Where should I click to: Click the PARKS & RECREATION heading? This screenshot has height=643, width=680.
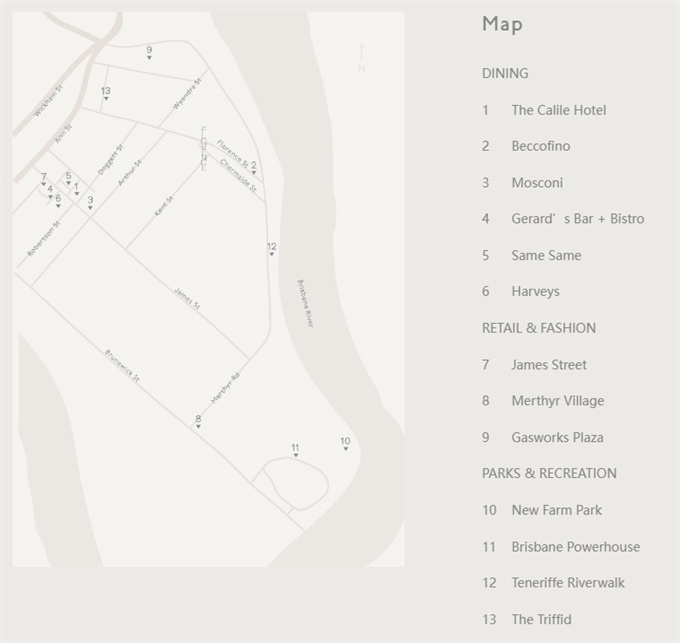[549, 473]
